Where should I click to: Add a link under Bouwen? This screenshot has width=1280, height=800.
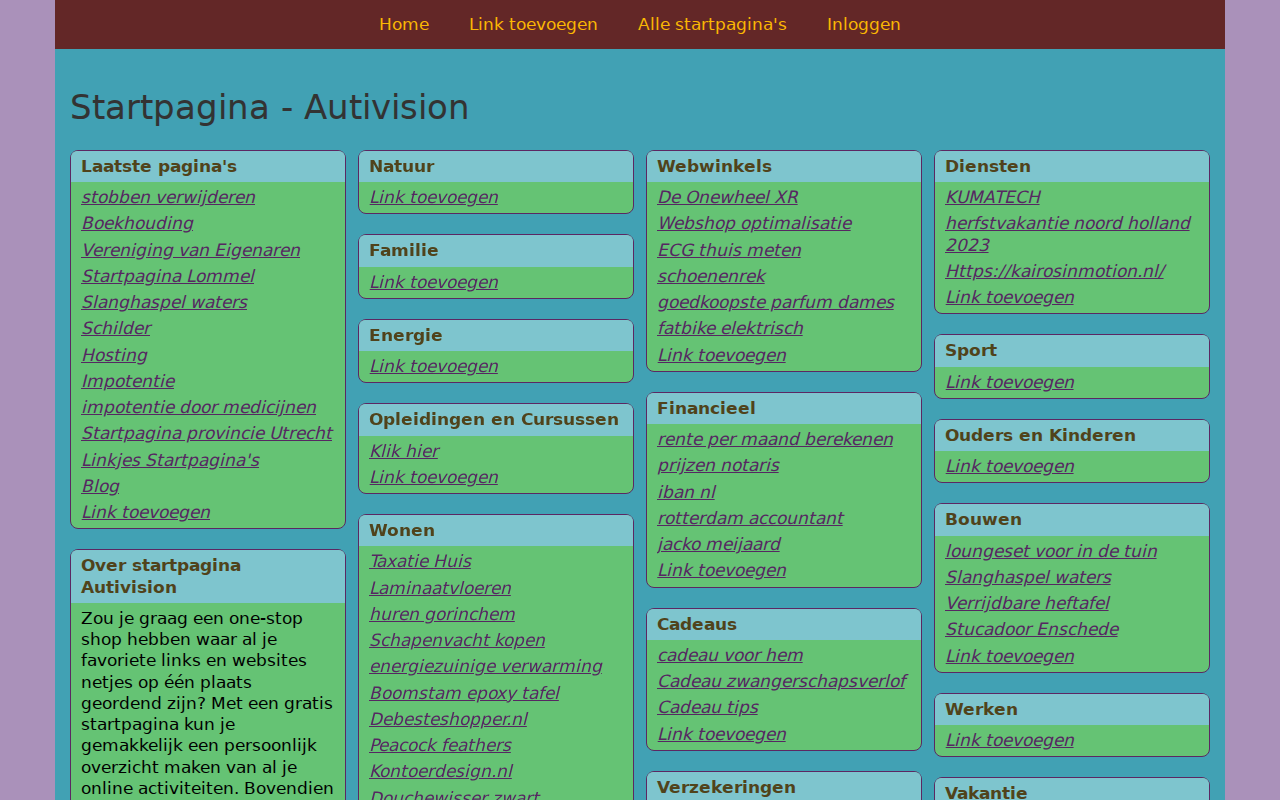pyautogui.click(x=1010, y=656)
